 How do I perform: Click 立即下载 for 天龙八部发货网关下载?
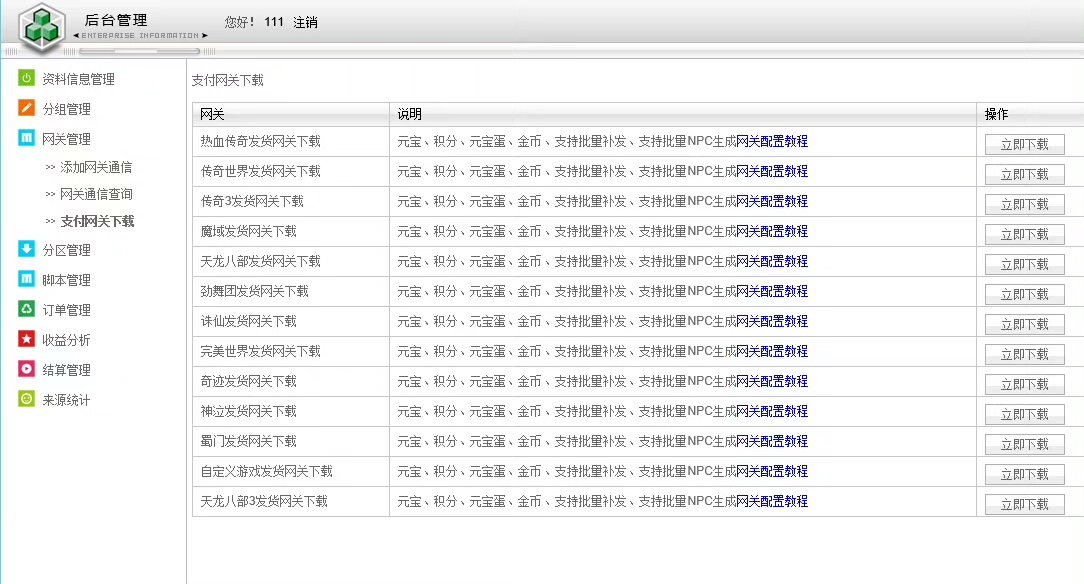click(x=1025, y=264)
